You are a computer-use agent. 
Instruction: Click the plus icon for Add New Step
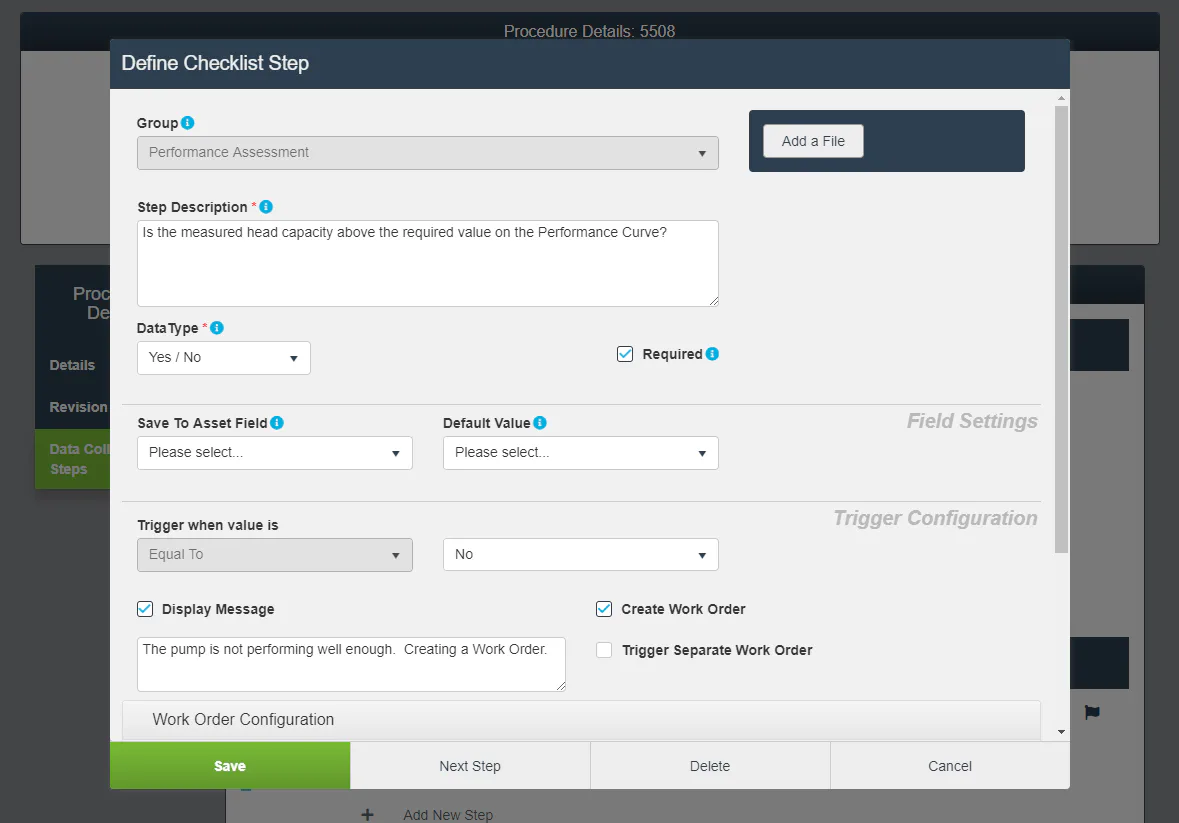coord(367,815)
